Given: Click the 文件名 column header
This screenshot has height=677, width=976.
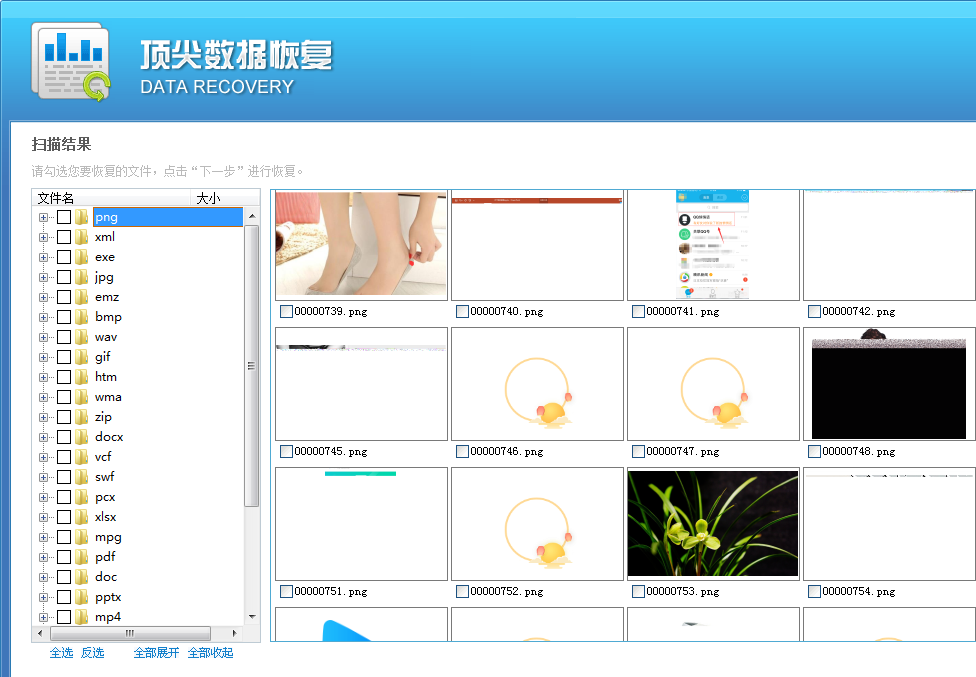Looking at the screenshot, I should pos(111,198).
